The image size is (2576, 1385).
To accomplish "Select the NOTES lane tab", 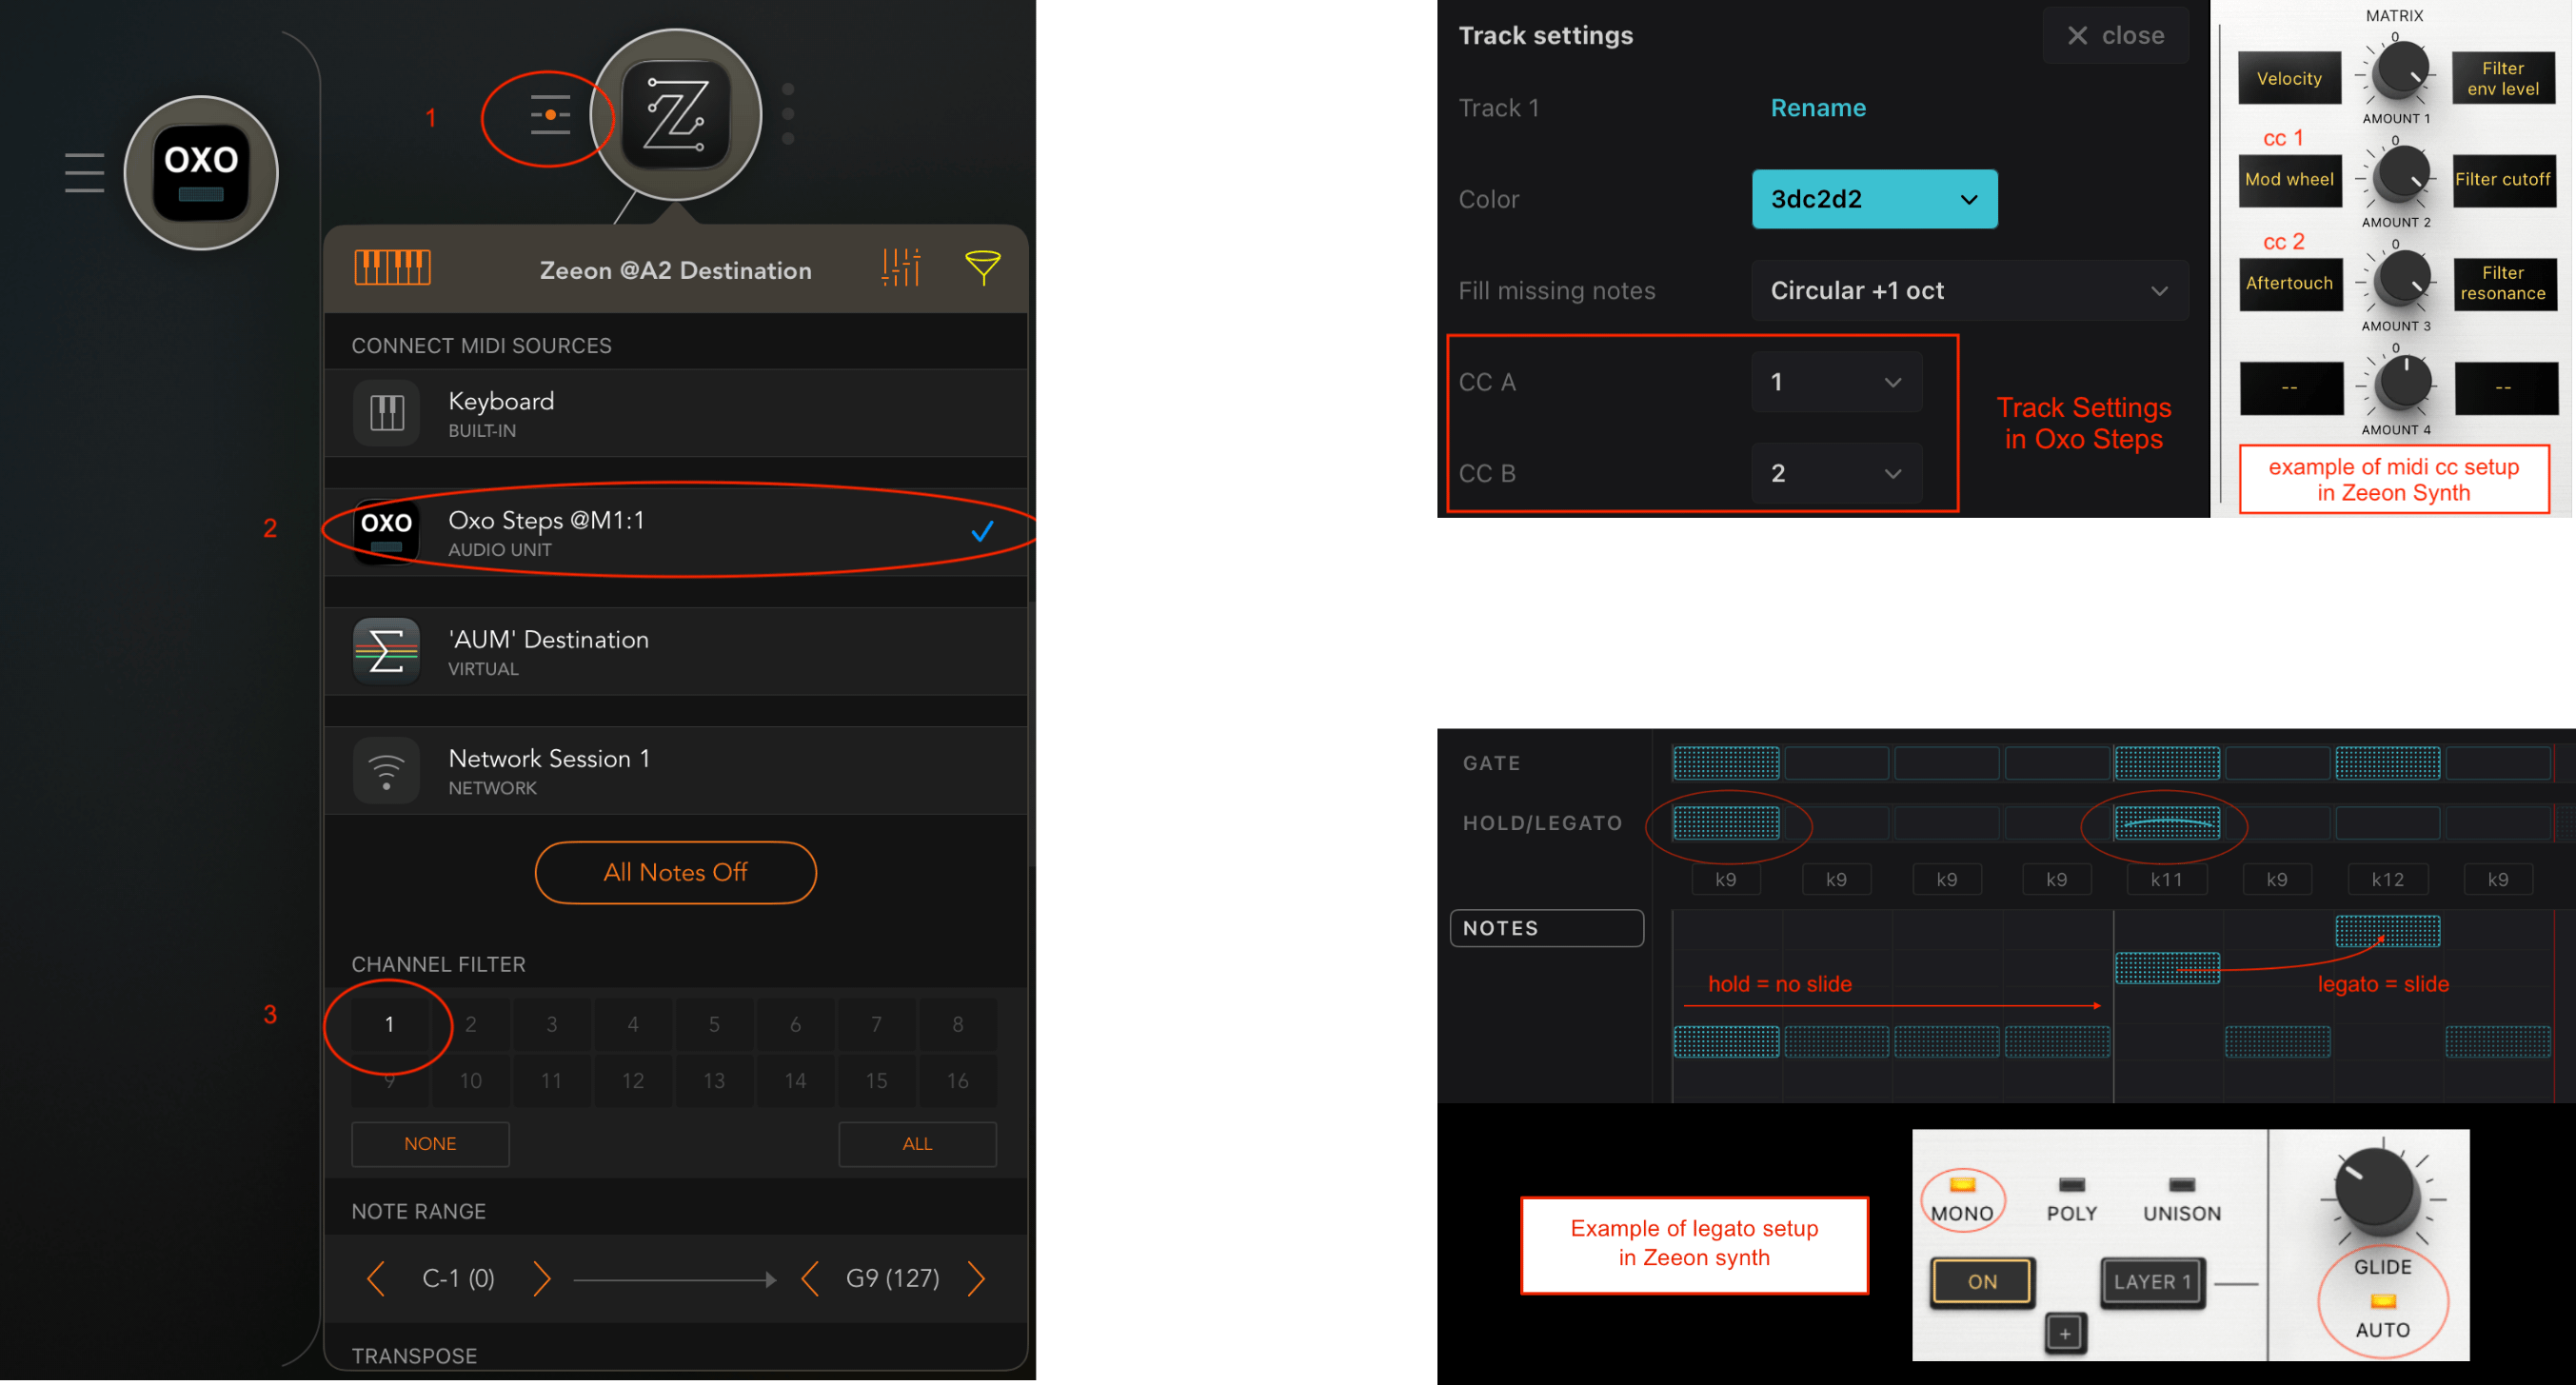I will (1547, 928).
